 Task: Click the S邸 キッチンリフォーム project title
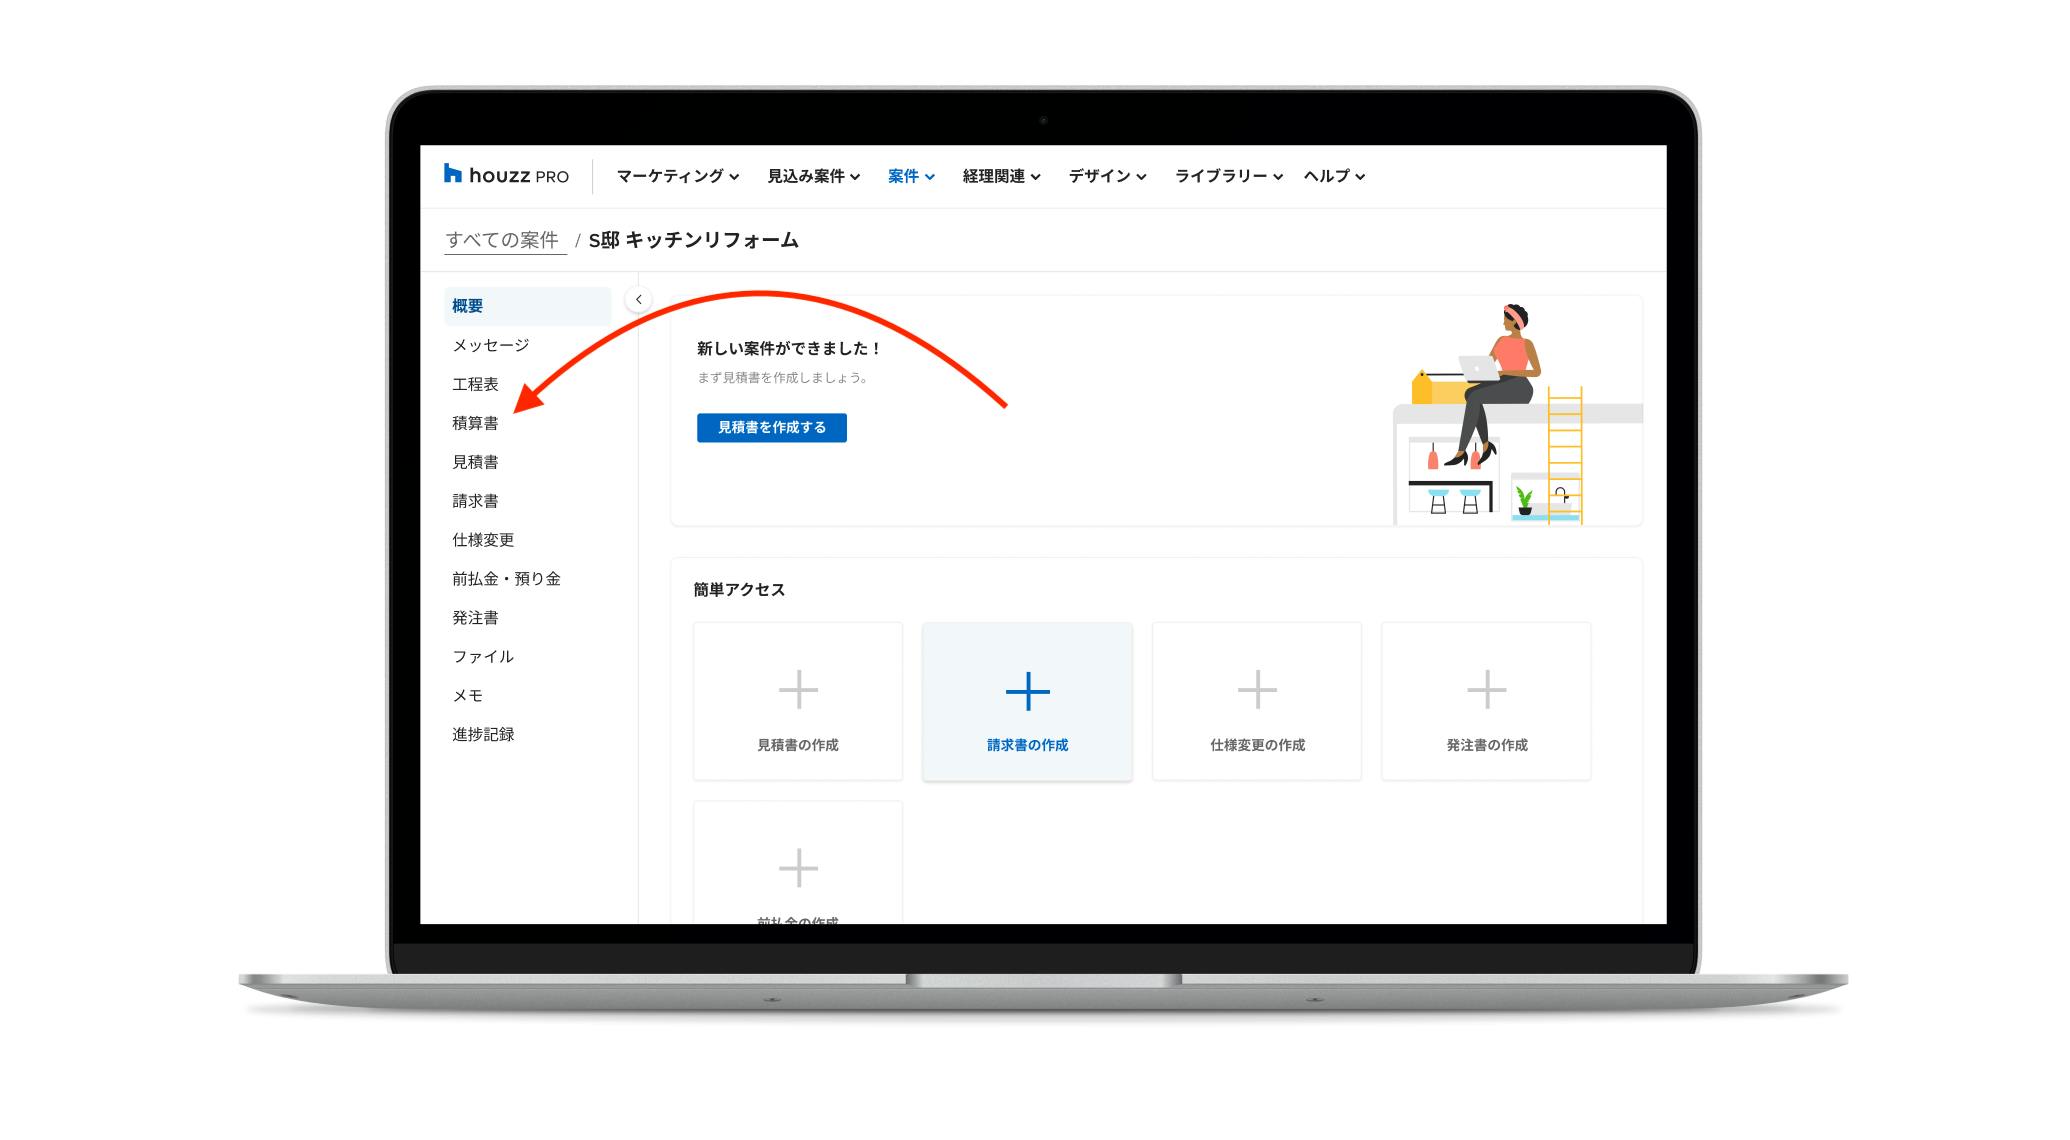click(x=693, y=240)
